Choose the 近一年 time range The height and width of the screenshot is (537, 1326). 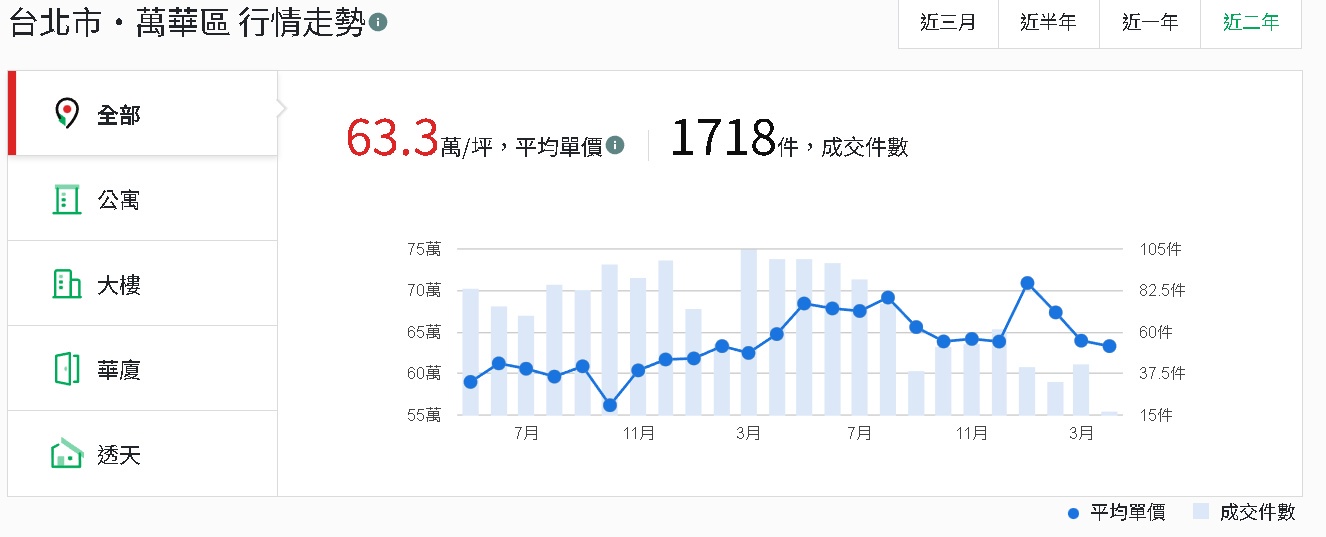pyautogui.click(x=1150, y=23)
